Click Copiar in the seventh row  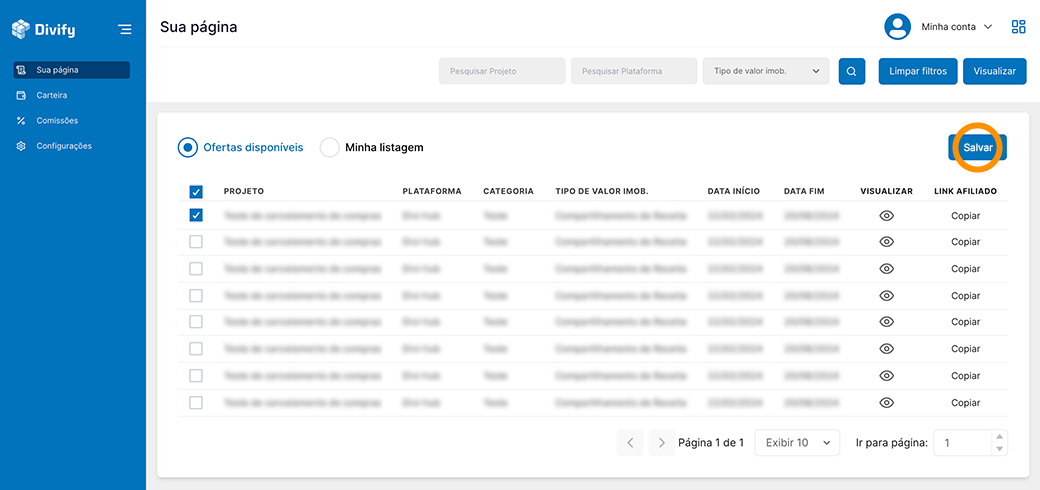(x=965, y=376)
